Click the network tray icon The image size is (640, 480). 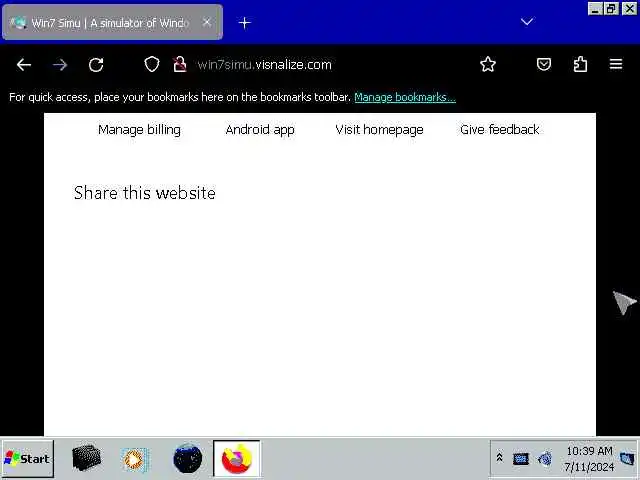(545, 459)
